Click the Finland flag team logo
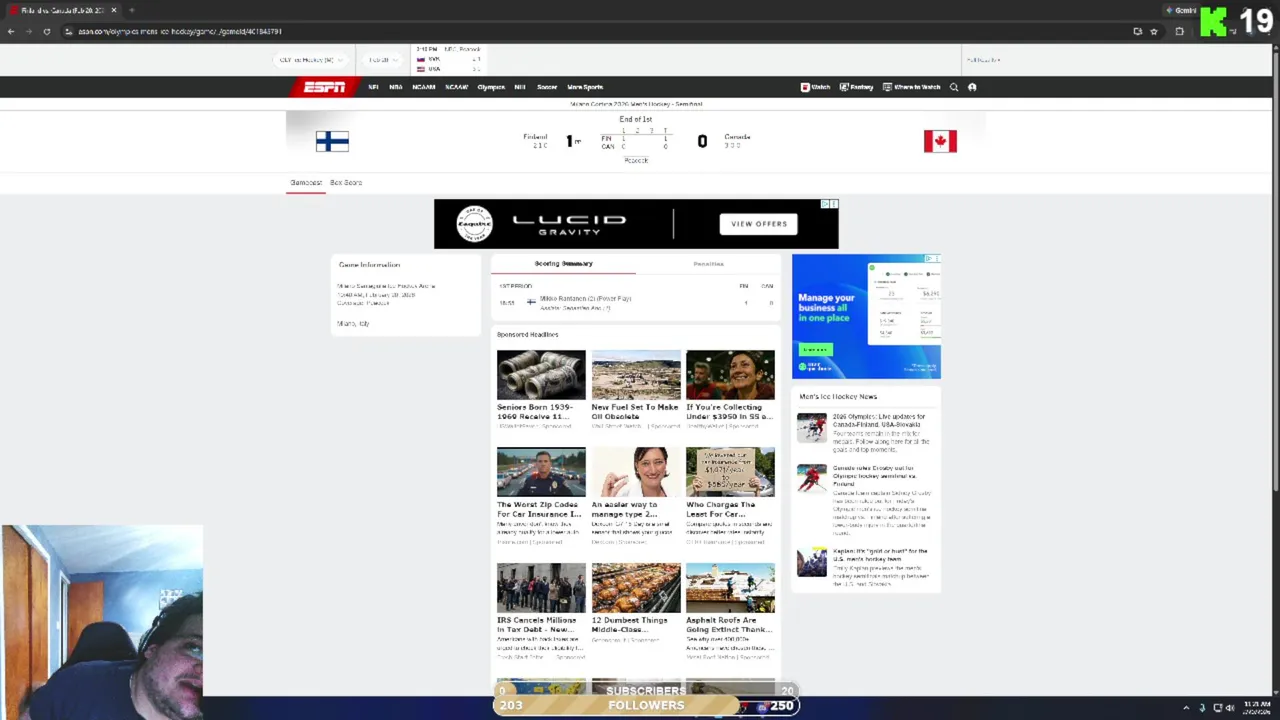1280x720 pixels. [332, 141]
